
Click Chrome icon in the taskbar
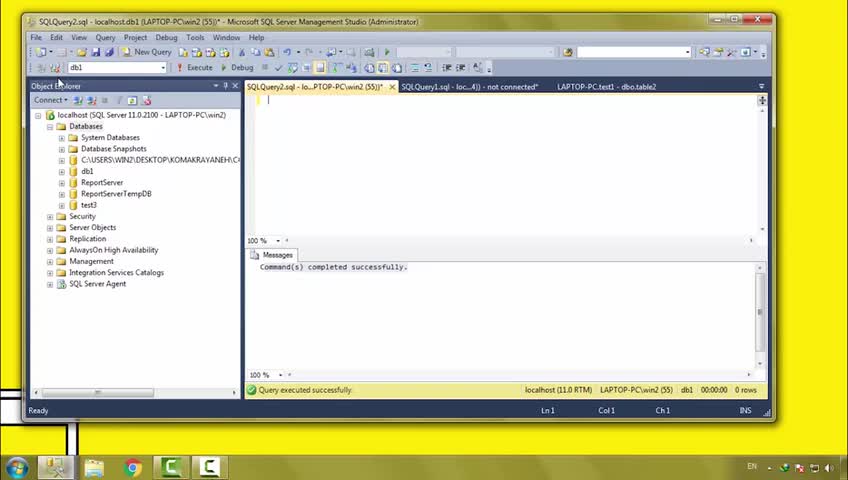132,468
